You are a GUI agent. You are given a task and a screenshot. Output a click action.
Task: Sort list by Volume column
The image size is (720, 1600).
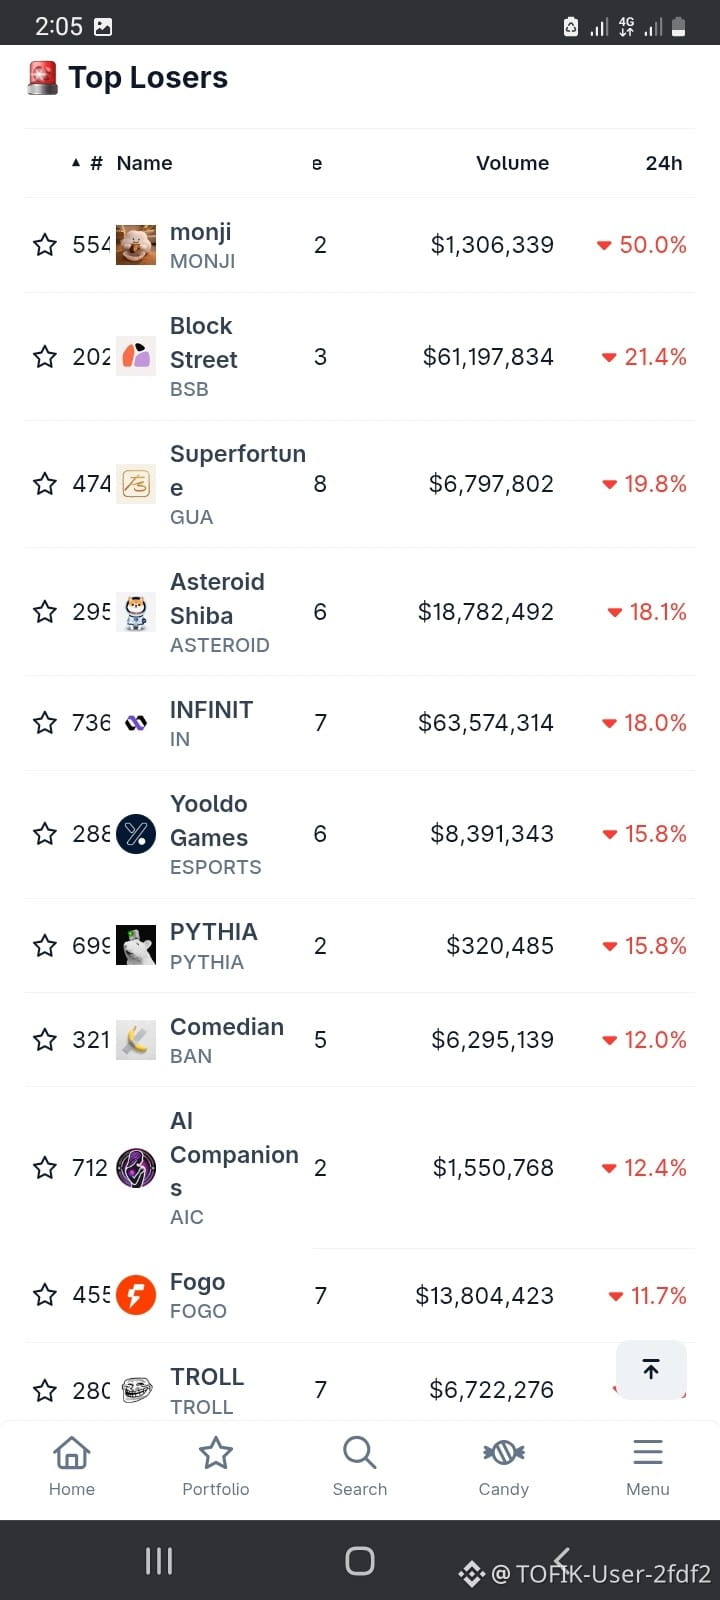512,163
